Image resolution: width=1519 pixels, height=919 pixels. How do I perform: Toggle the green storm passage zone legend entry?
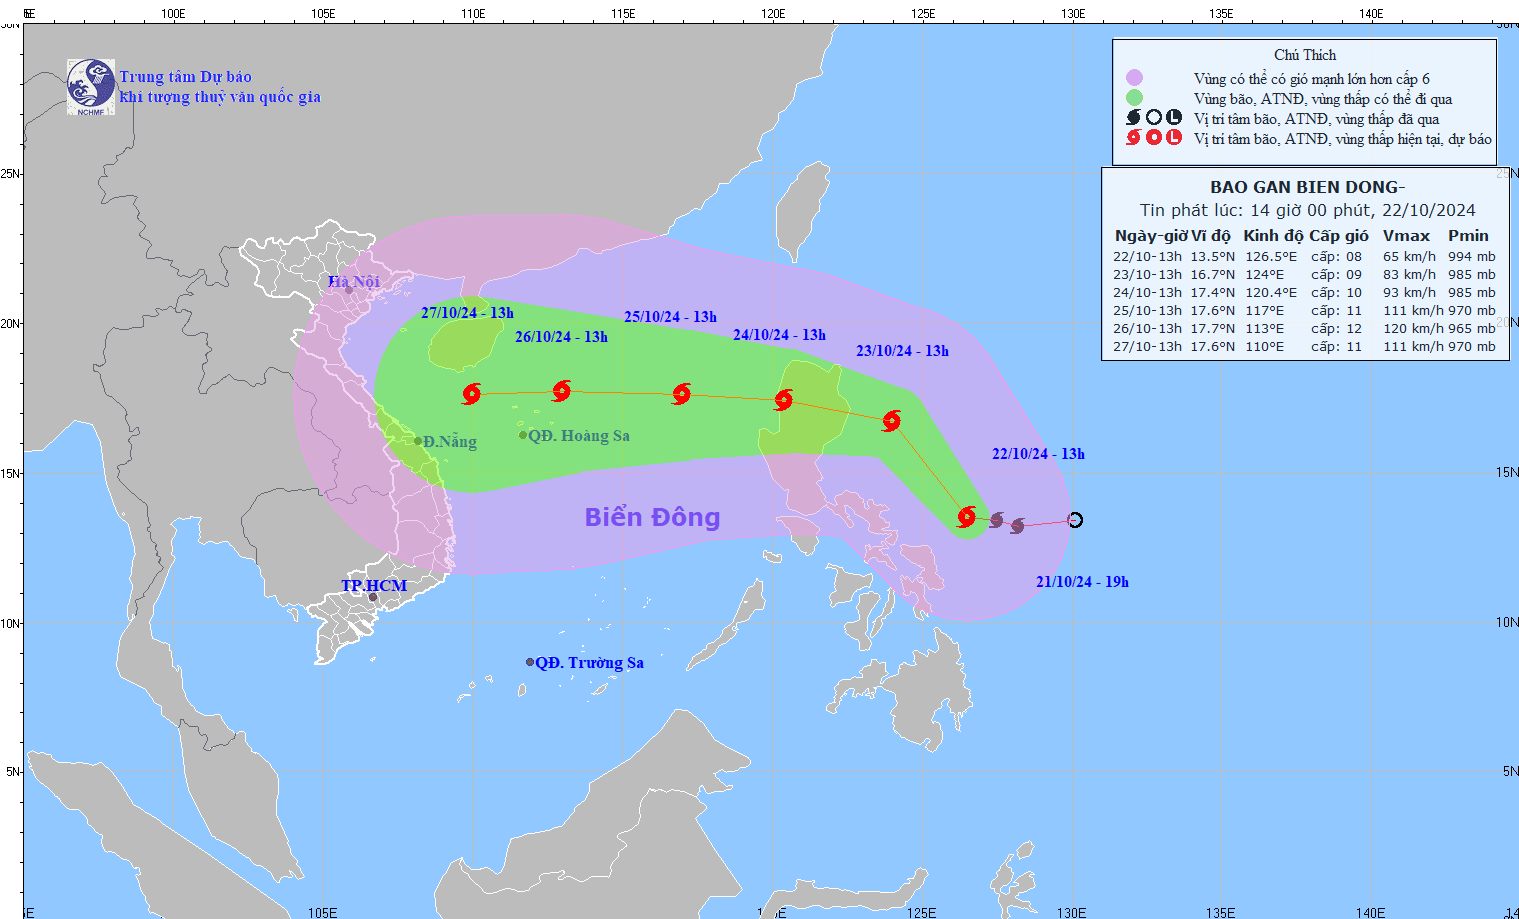pyautogui.click(x=1134, y=98)
